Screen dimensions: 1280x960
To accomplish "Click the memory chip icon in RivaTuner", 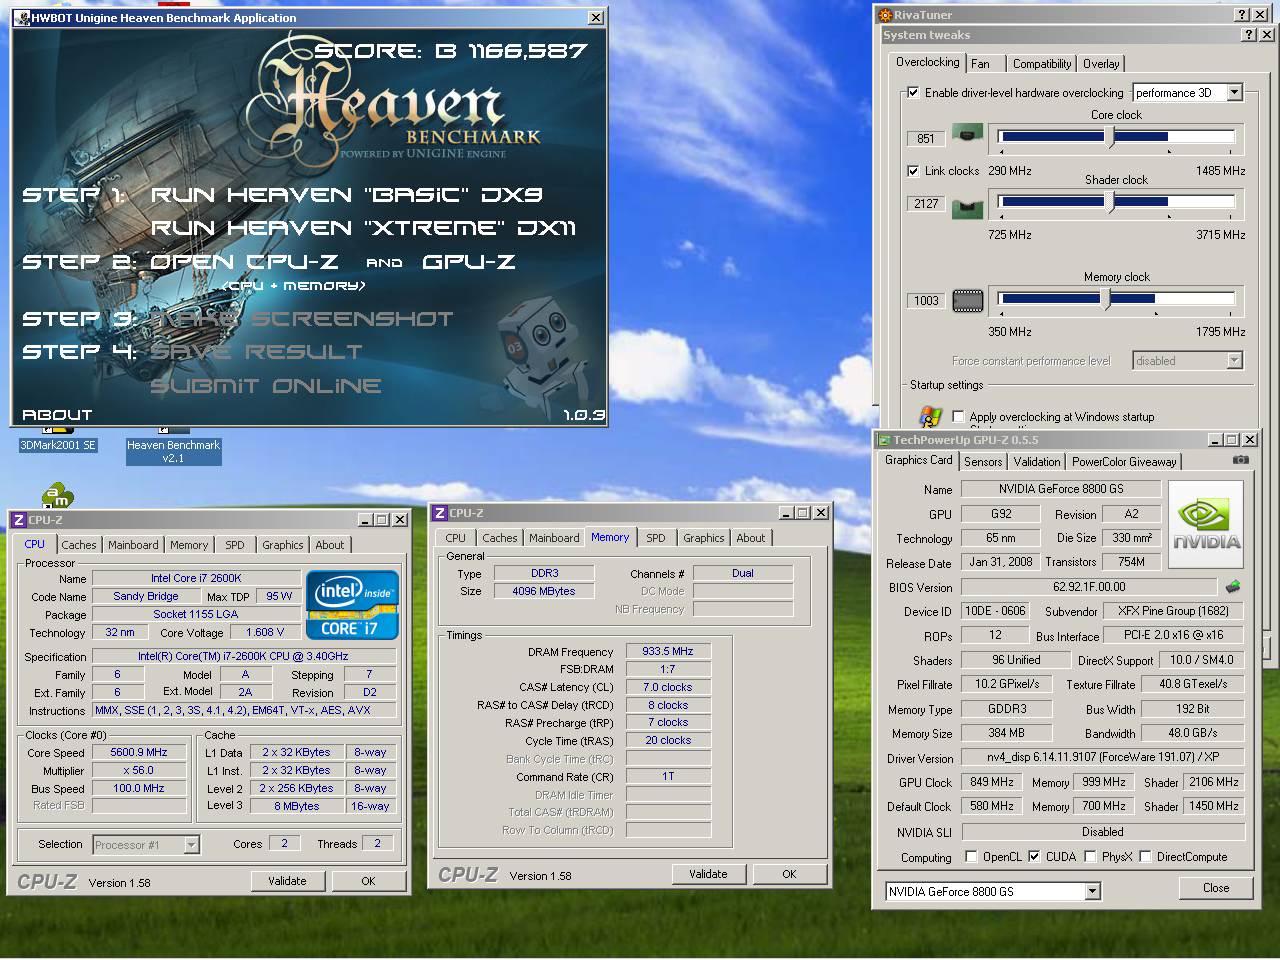I will [x=967, y=300].
